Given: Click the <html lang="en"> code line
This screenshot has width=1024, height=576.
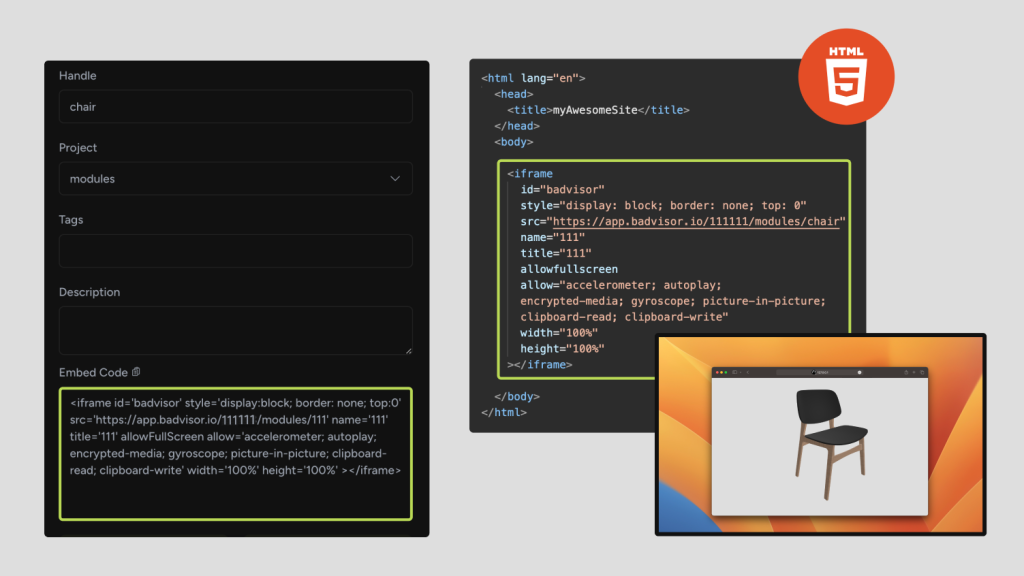Looking at the screenshot, I should (533, 78).
